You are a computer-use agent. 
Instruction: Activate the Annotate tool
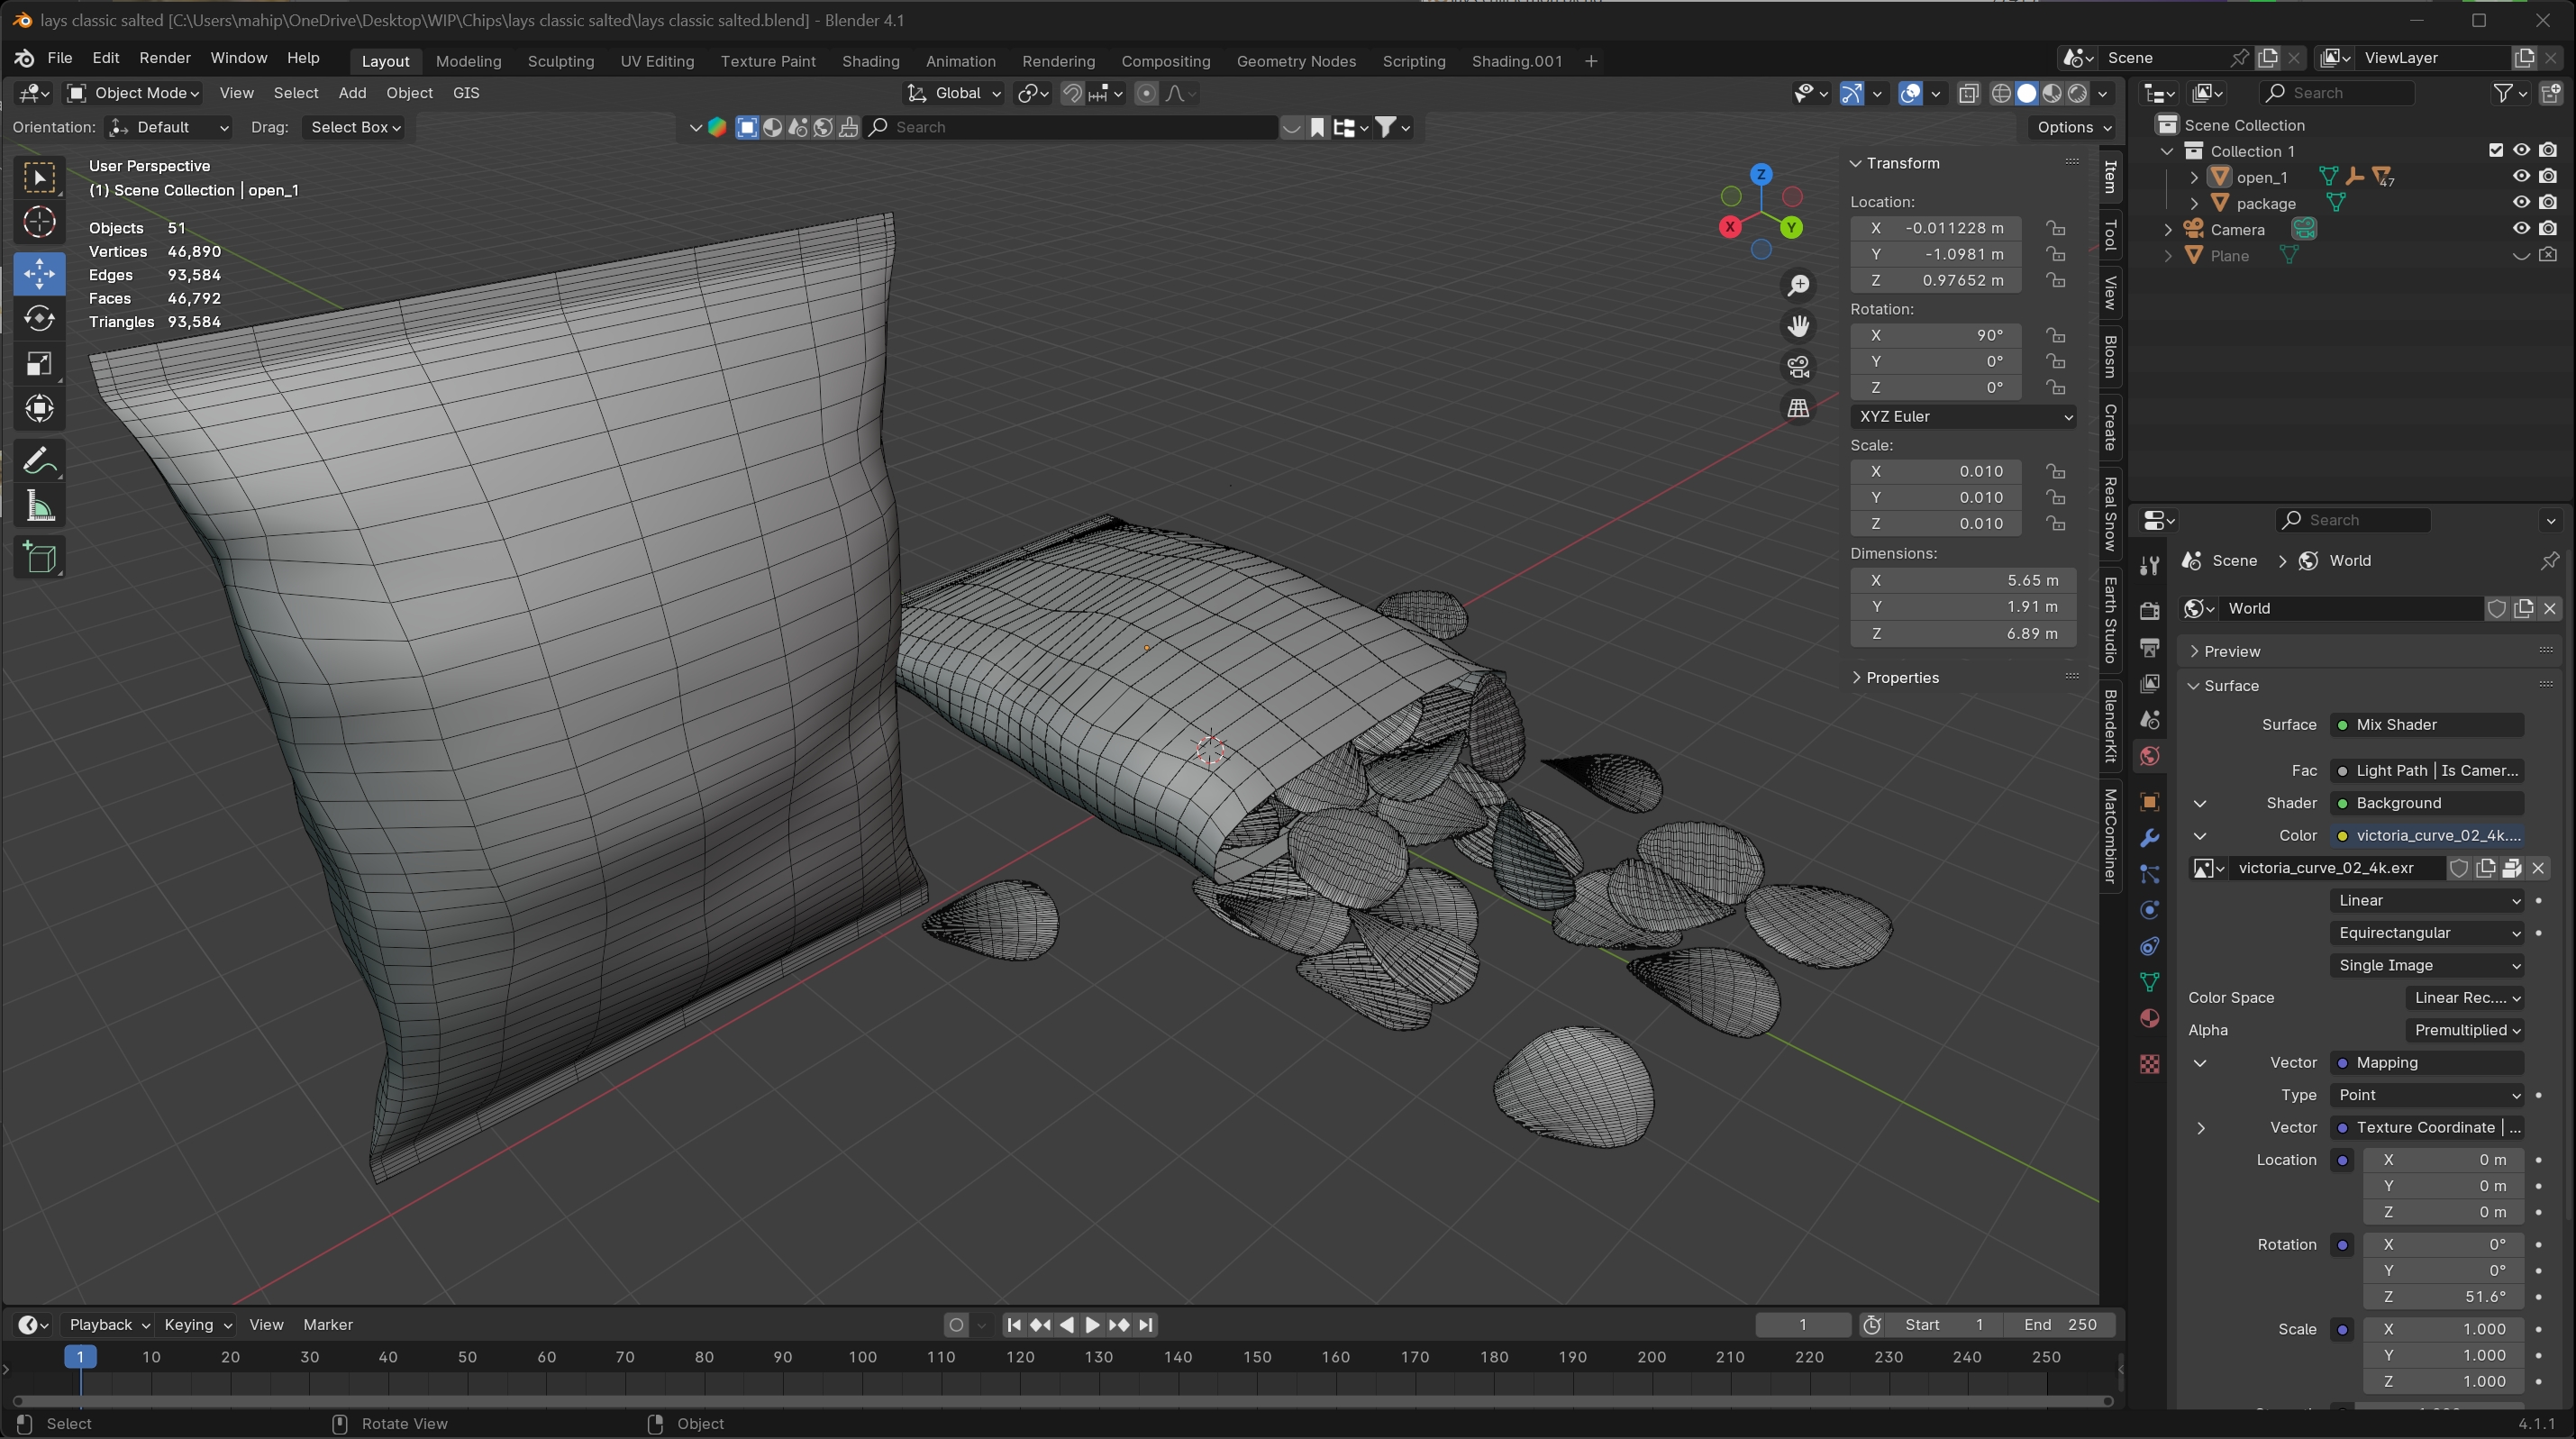click(x=39, y=462)
